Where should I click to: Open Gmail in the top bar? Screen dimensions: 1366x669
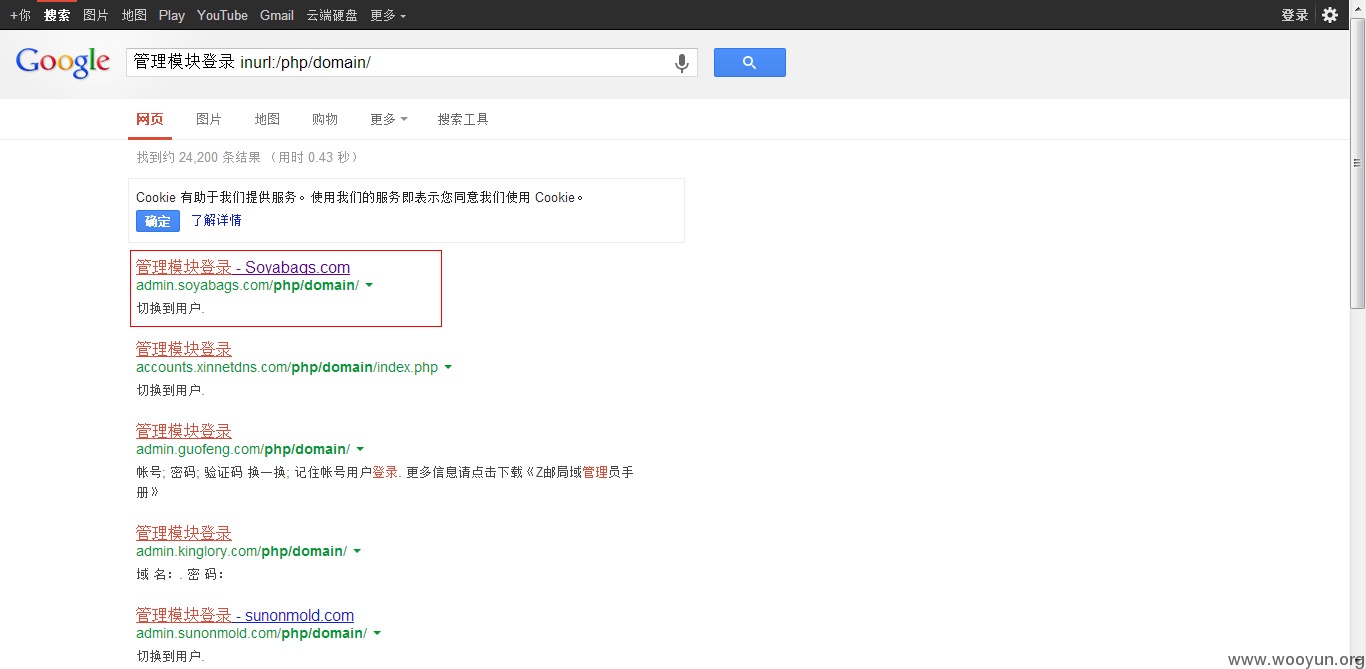pos(277,15)
